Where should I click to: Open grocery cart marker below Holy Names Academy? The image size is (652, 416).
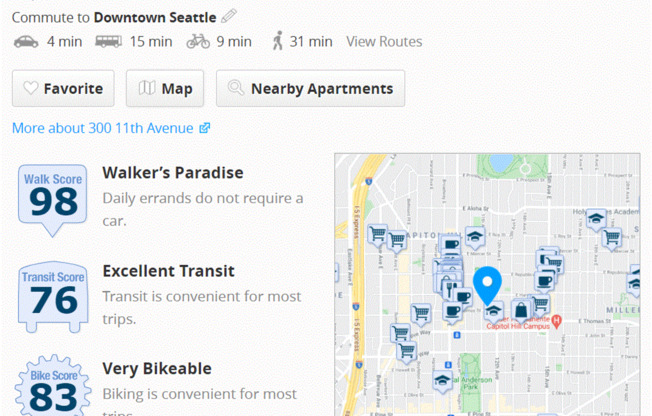pyautogui.click(x=612, y=238)
